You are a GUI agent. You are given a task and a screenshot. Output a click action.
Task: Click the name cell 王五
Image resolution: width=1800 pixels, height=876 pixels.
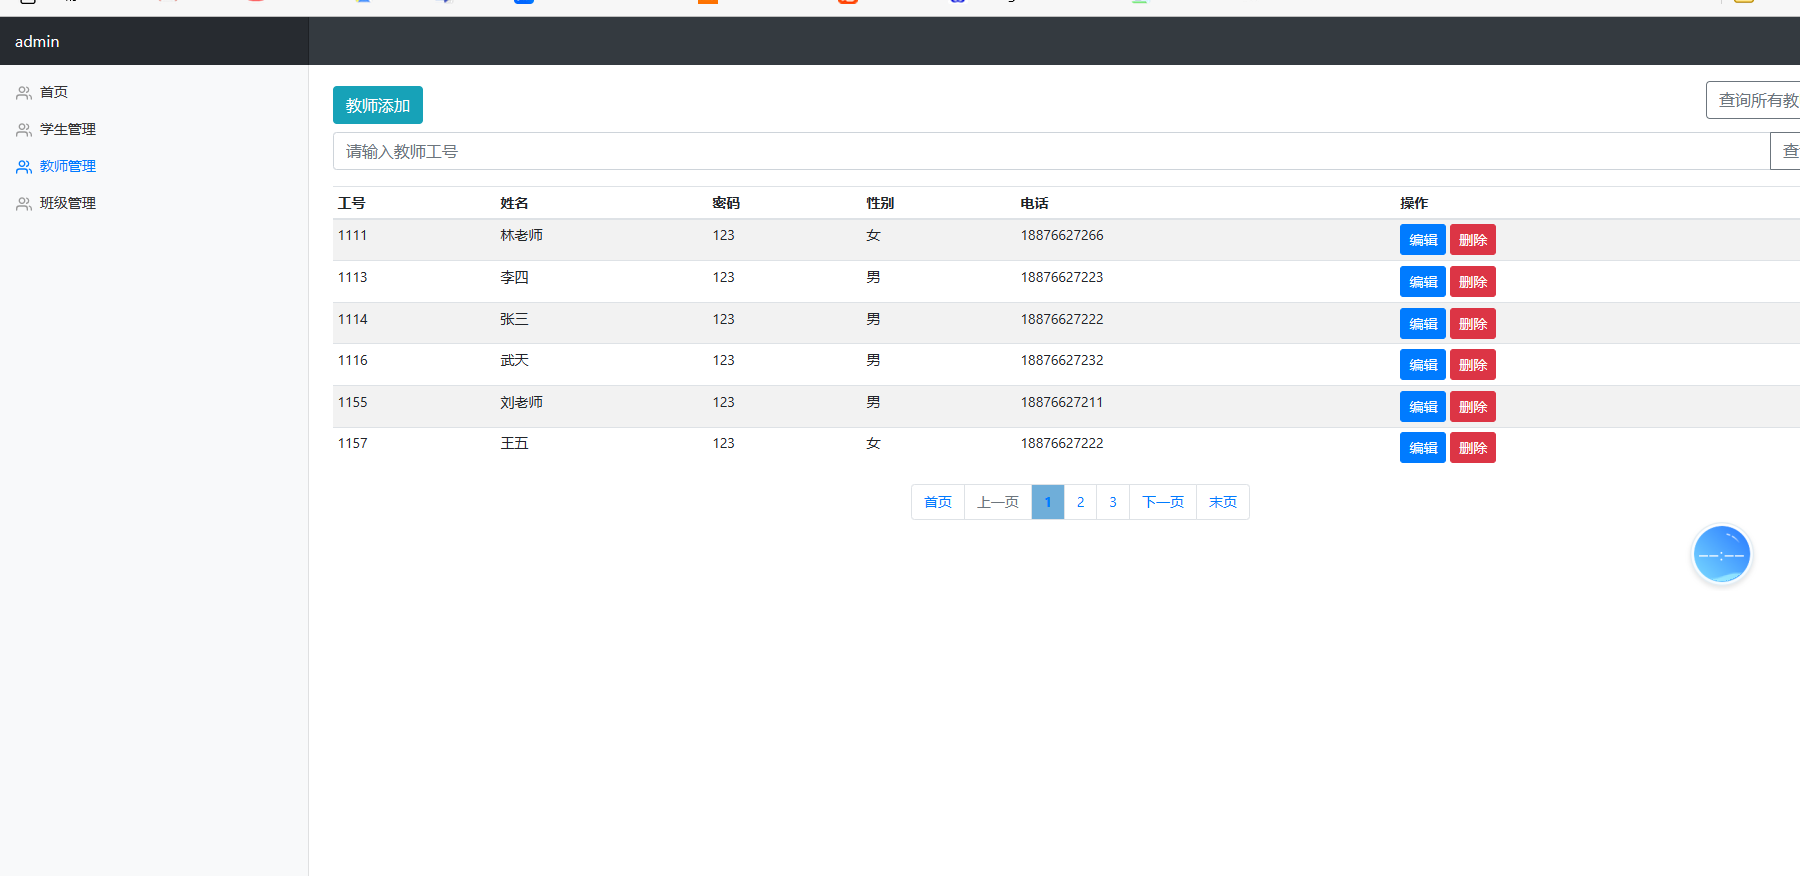pos(514,443)
